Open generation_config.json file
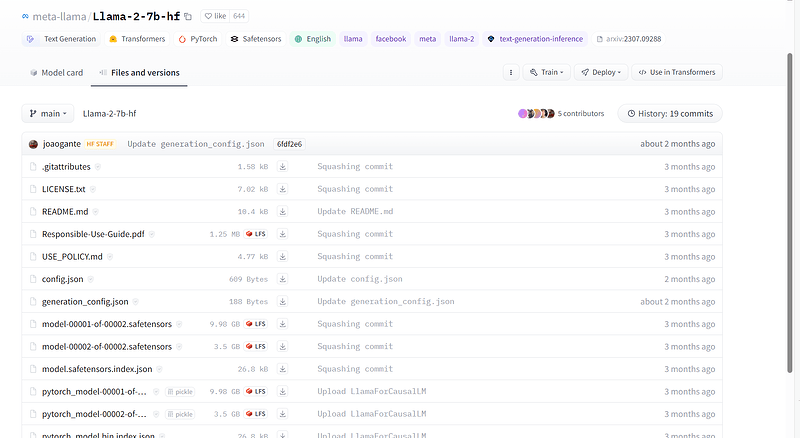800x438 pixels. (x=85, y=301)
